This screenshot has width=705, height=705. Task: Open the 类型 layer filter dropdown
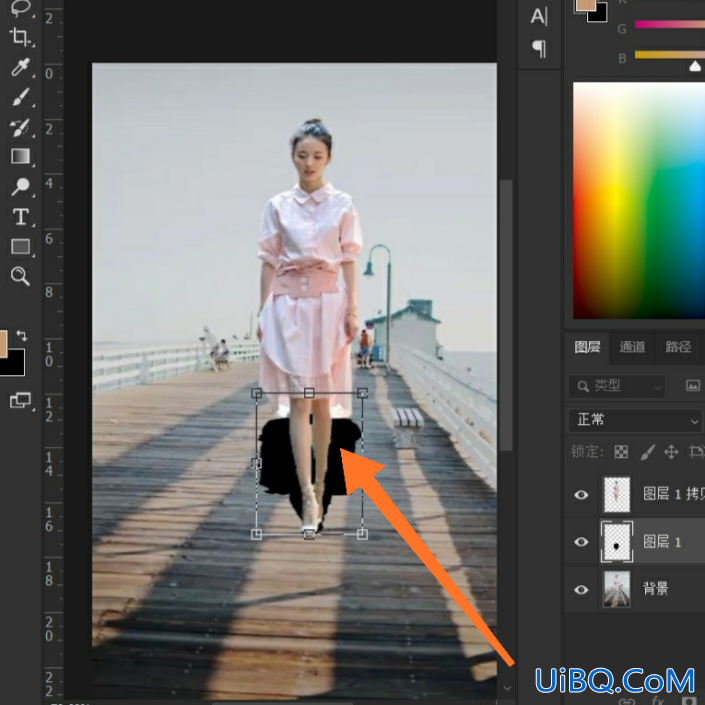pyautogui.click(x=617, y=386)
